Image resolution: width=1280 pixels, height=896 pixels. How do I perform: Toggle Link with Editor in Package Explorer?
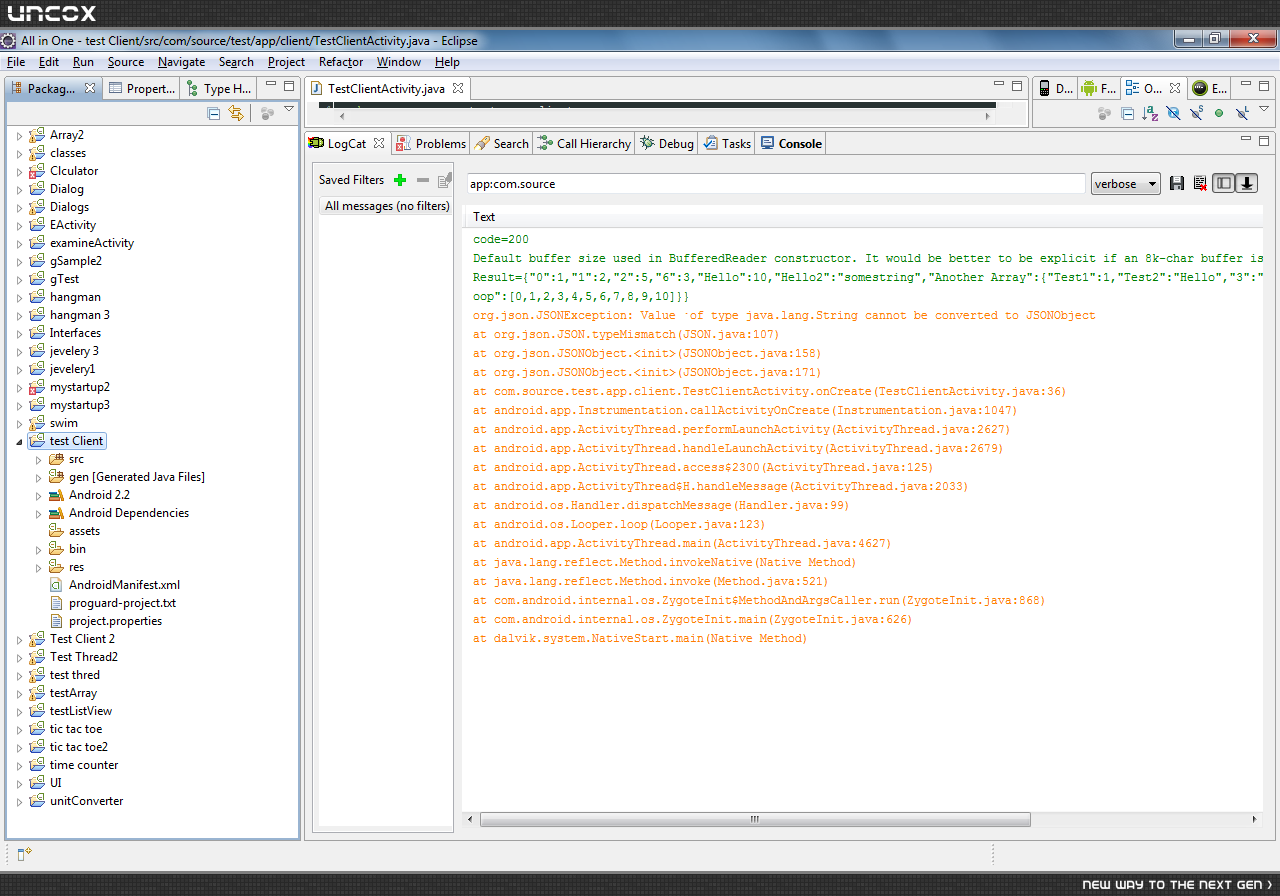coord(236,113)
